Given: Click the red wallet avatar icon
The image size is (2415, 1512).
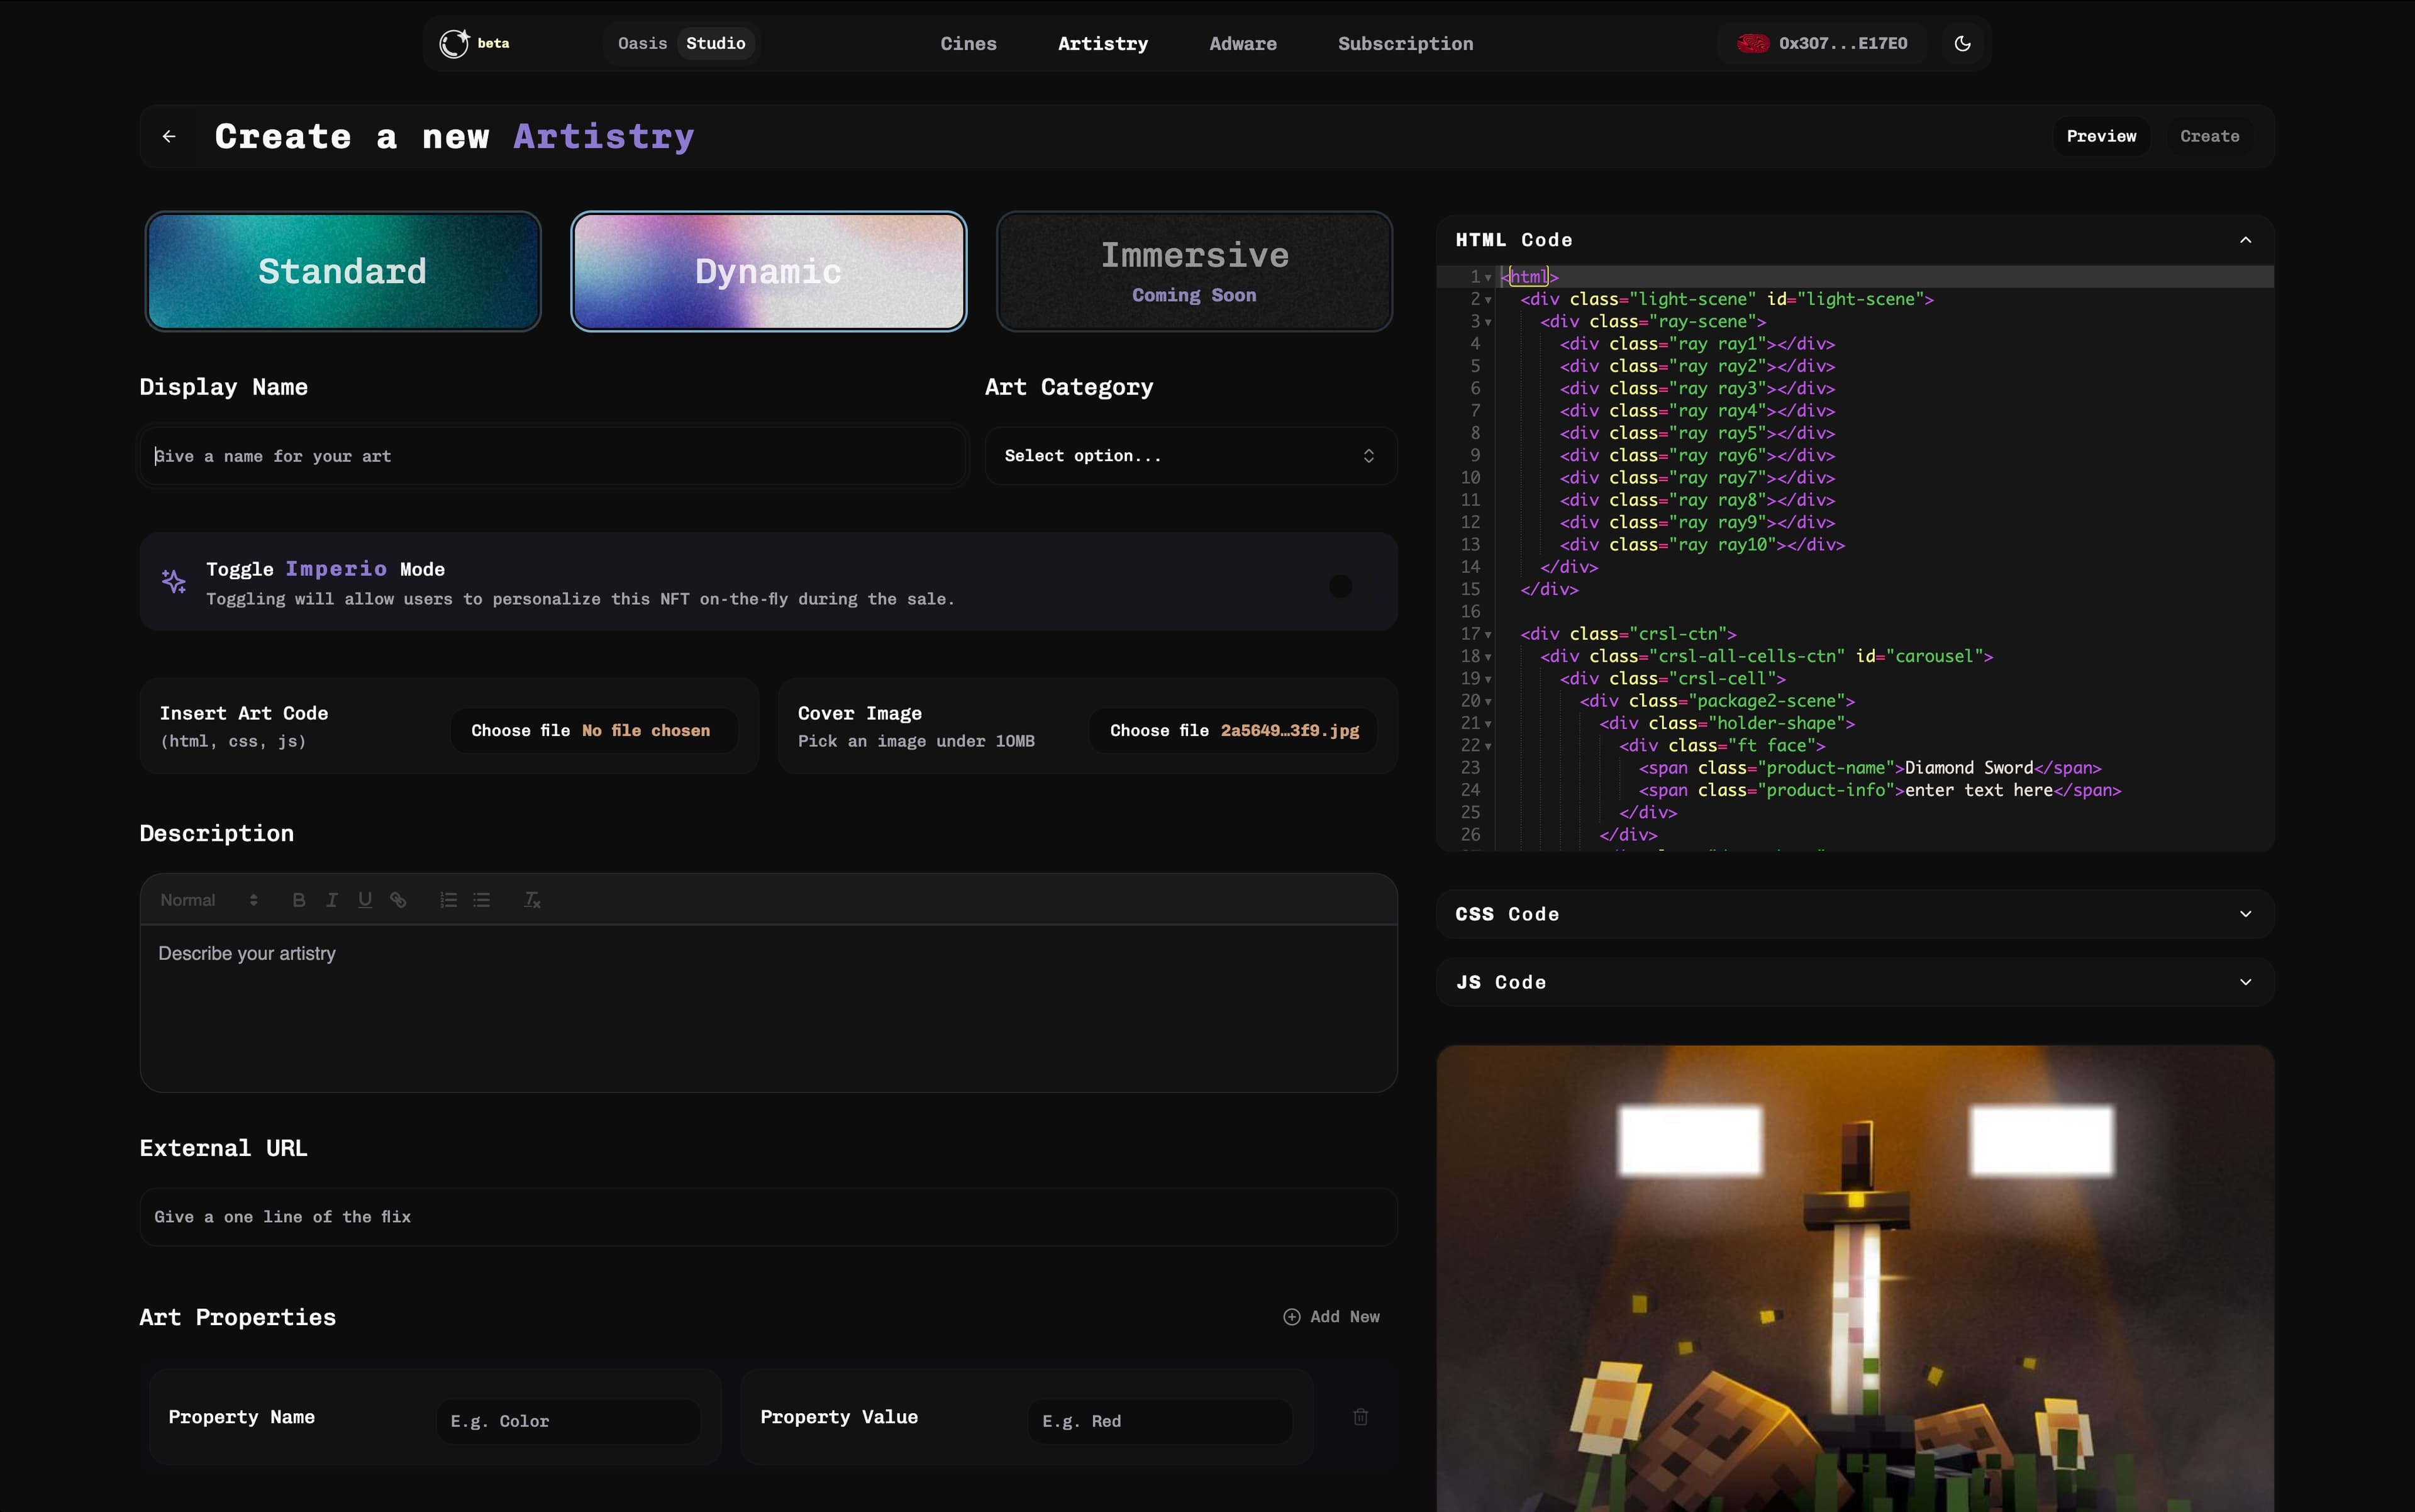Looking at the screenshot, I should coord(1752,43).
